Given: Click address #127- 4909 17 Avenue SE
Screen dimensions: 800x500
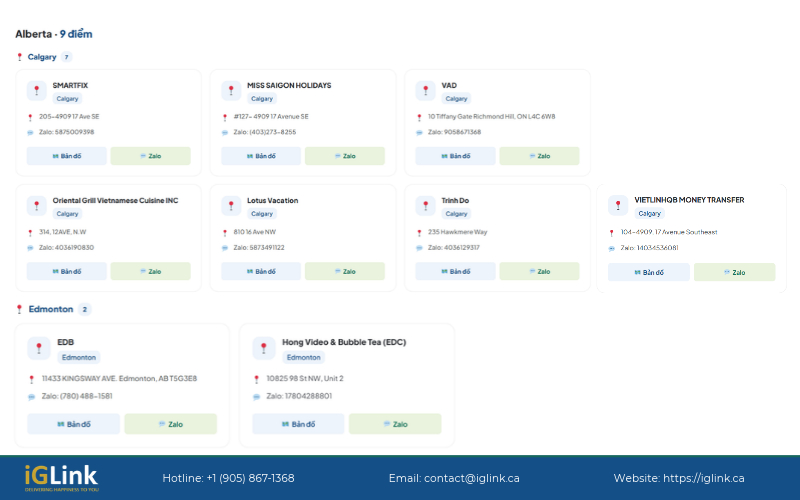Looking at the screenshot, I should (x=271, y=116).
